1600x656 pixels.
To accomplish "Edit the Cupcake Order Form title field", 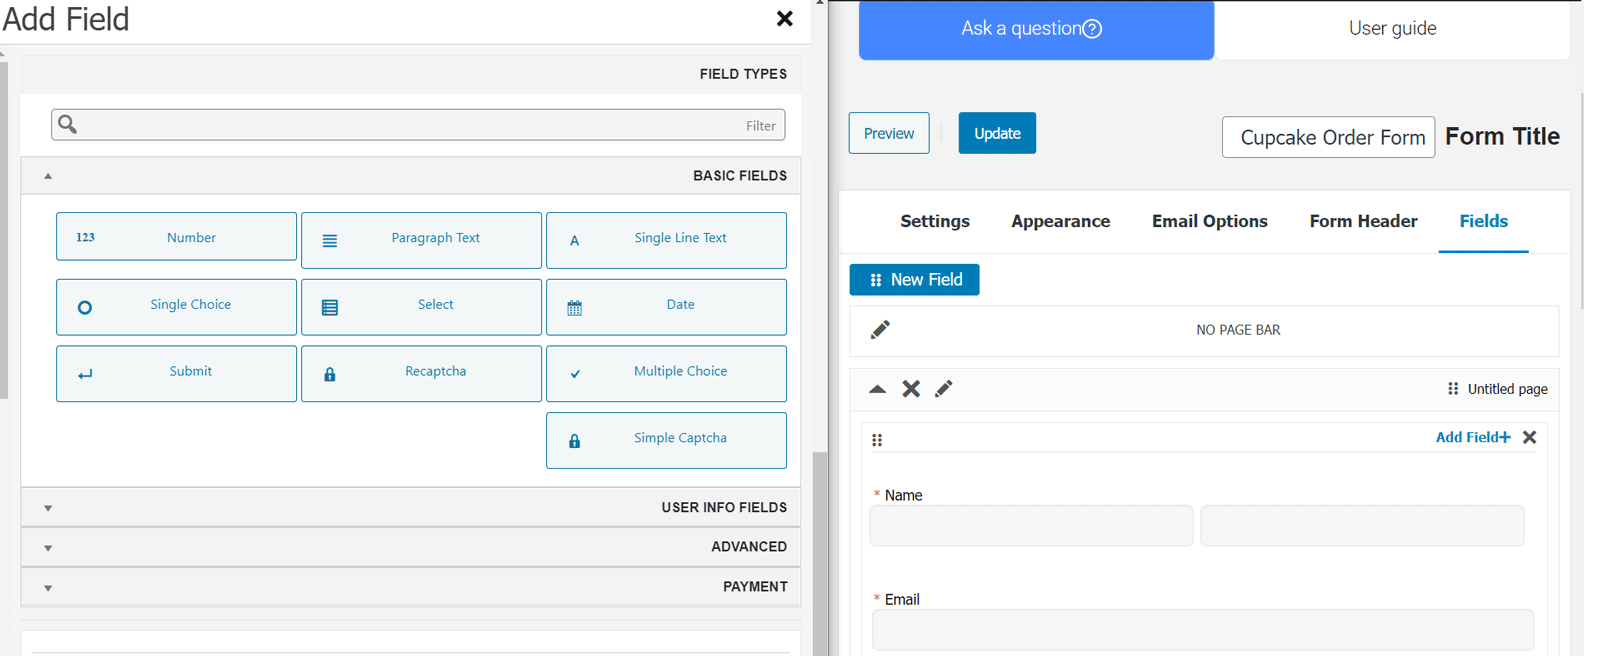I will [1328, 137].
